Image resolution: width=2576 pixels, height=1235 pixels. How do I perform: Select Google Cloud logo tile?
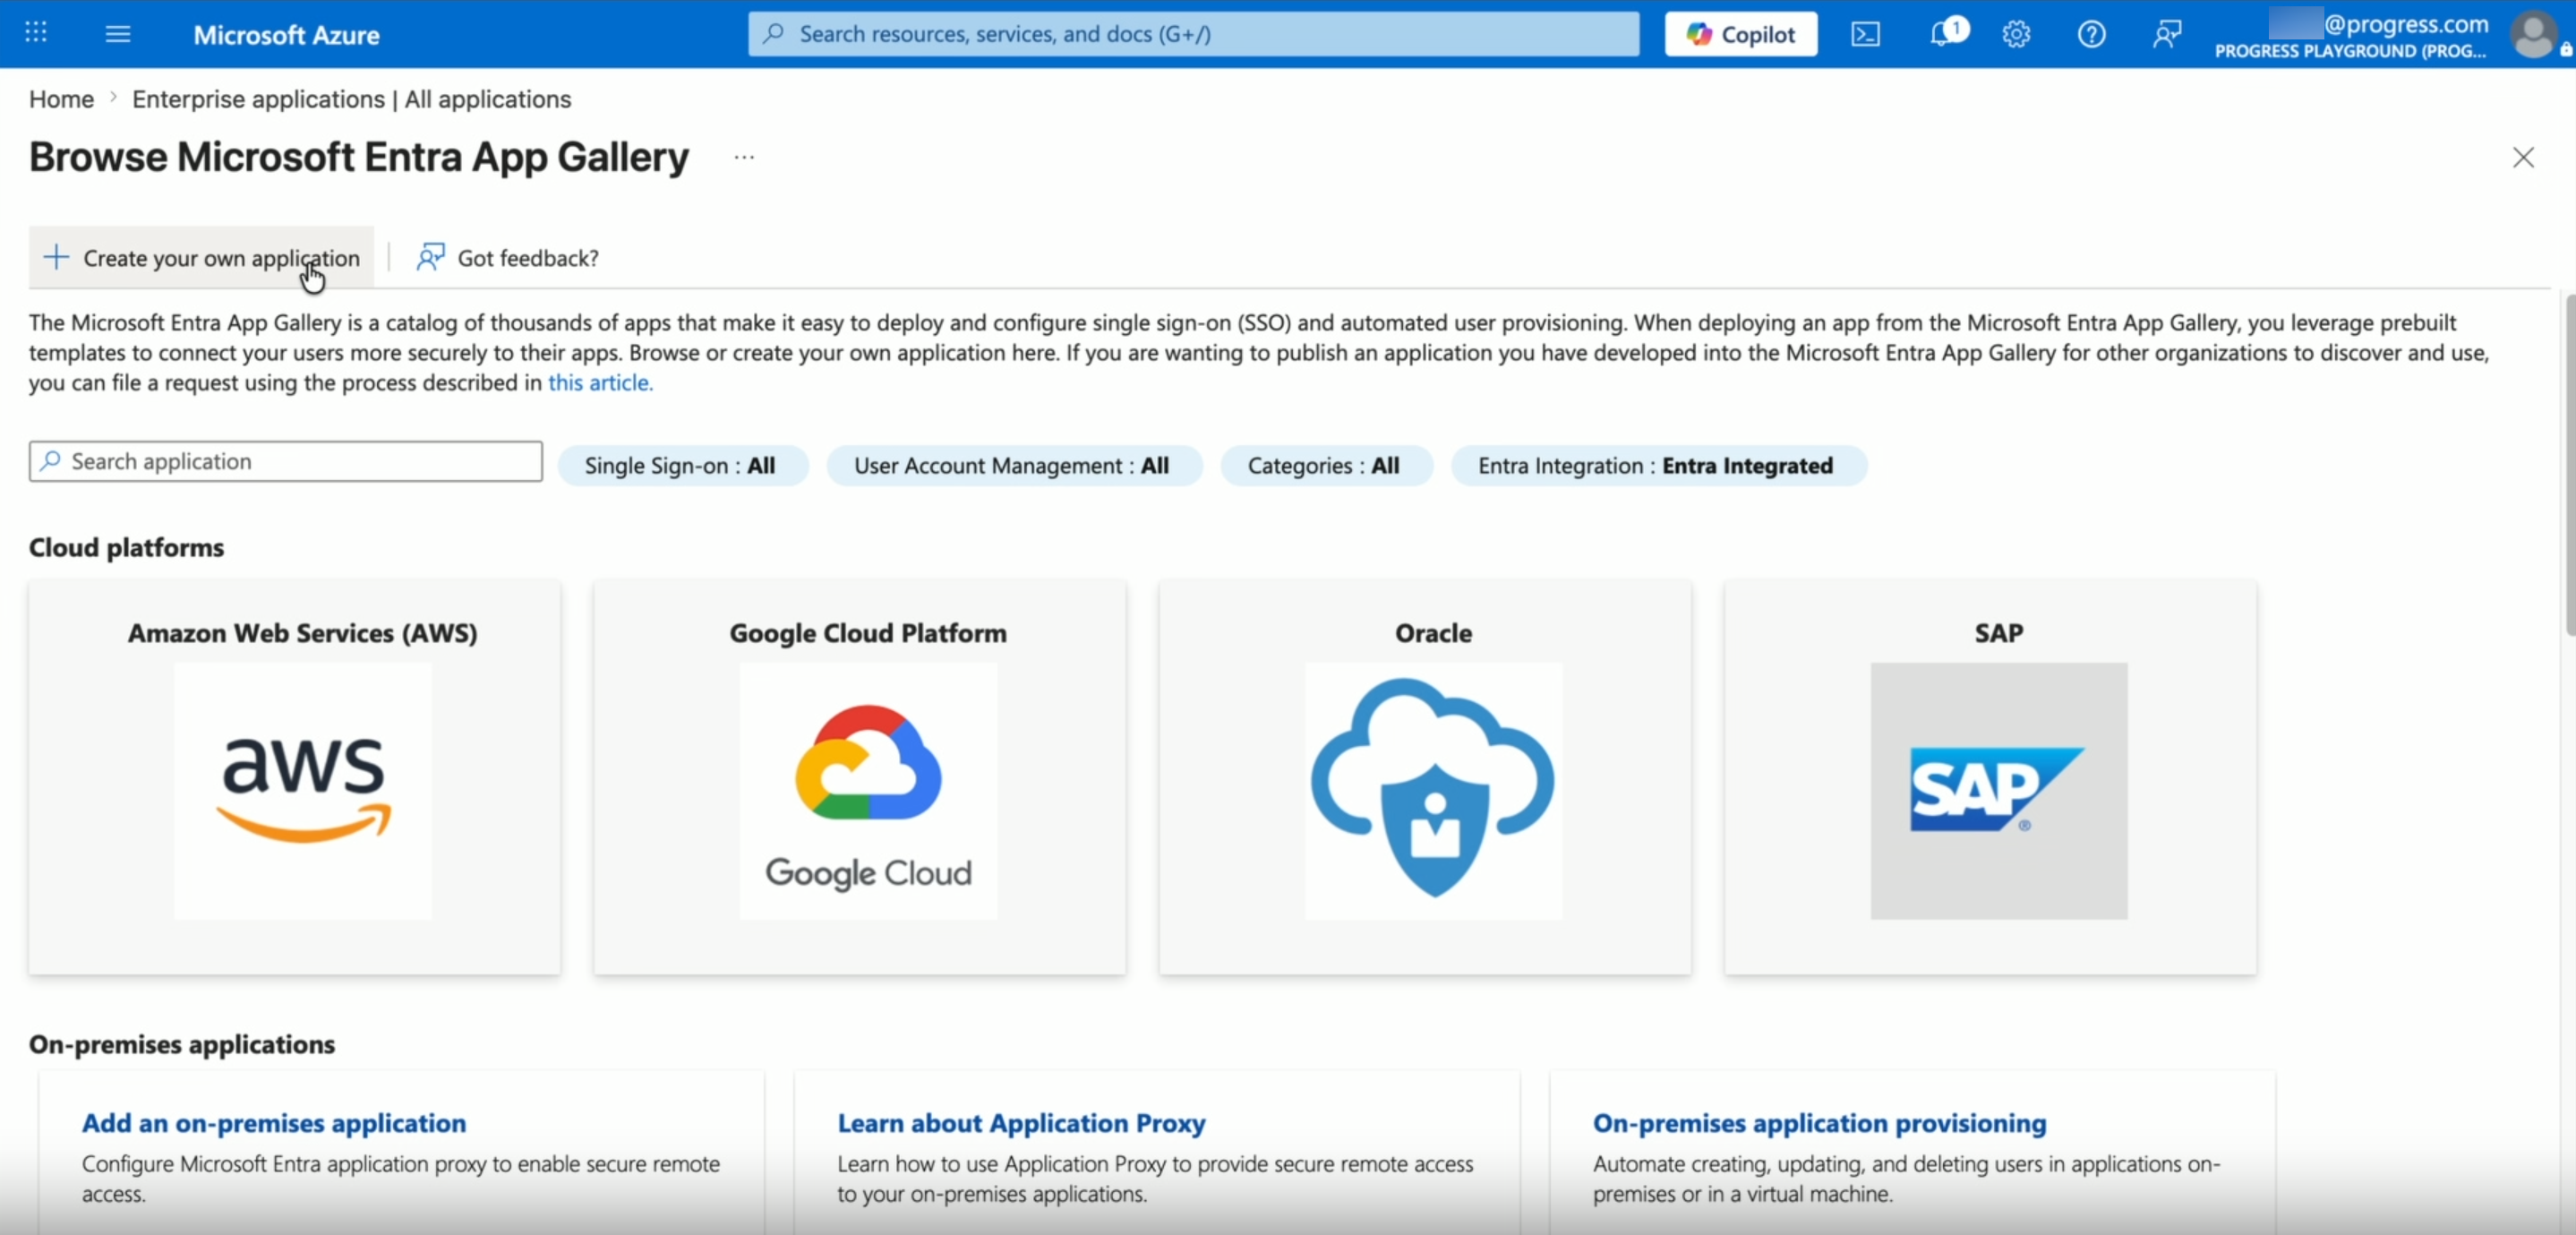pyautogui.click(x=868, y=791)
